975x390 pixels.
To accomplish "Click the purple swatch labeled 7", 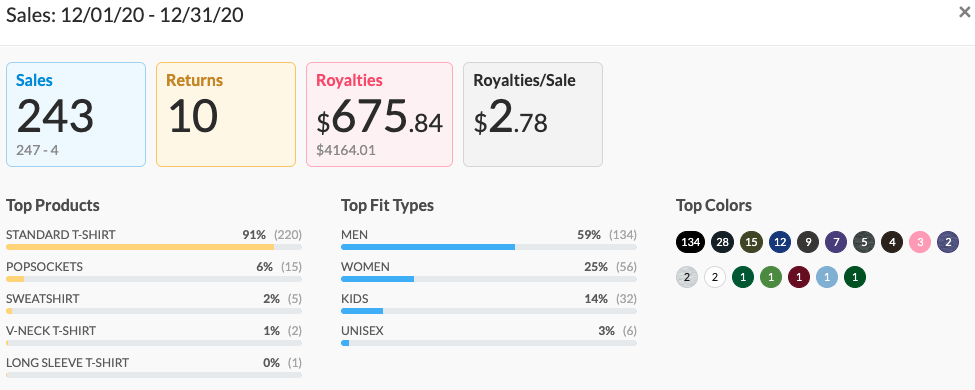I will (836, 242).
